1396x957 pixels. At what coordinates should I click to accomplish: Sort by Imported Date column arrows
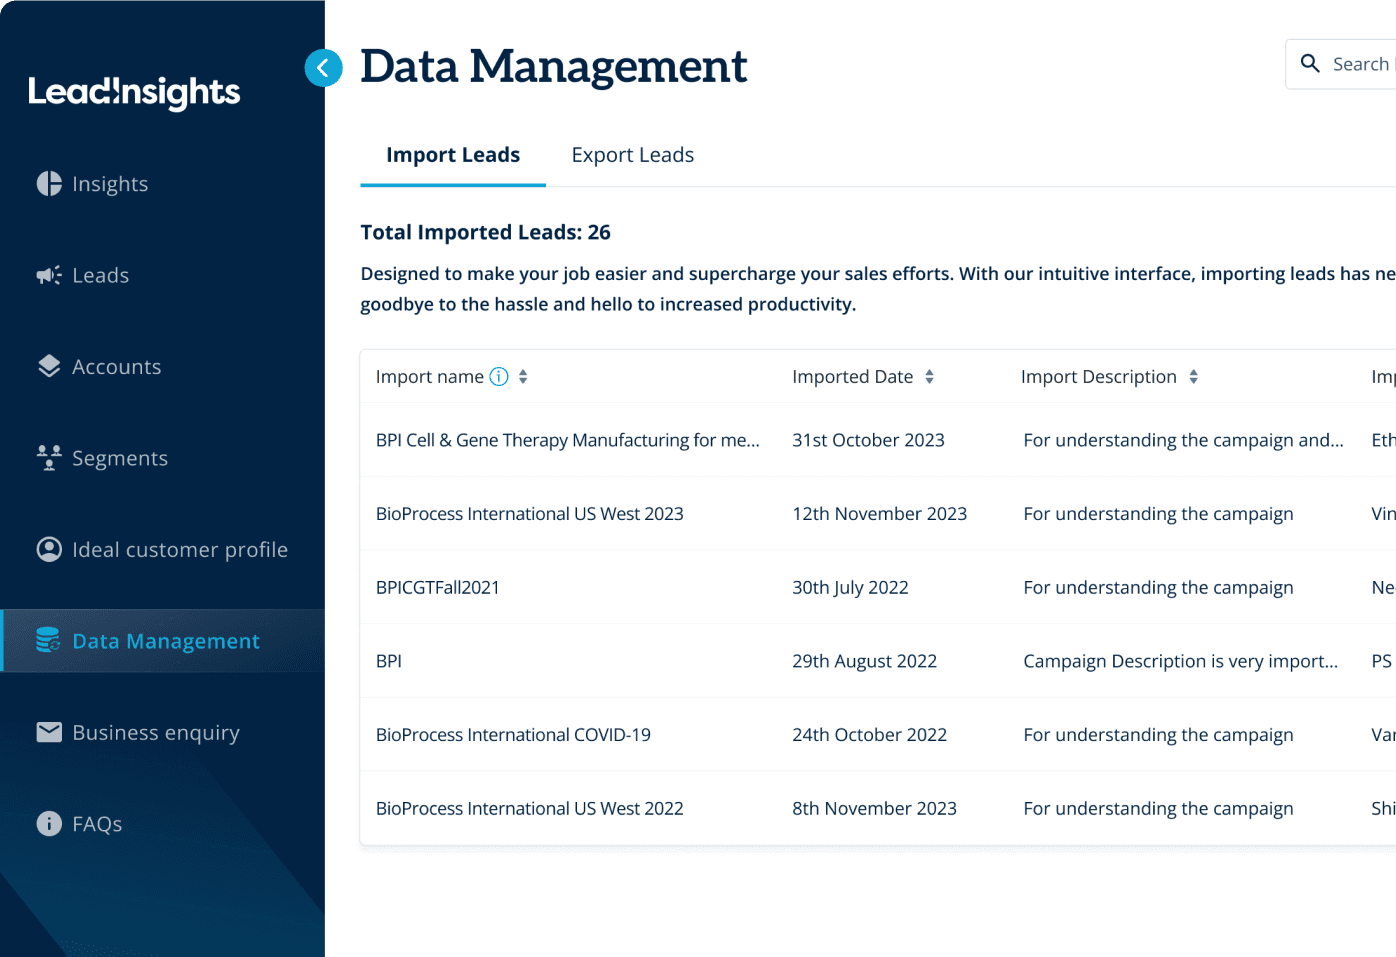929,376
